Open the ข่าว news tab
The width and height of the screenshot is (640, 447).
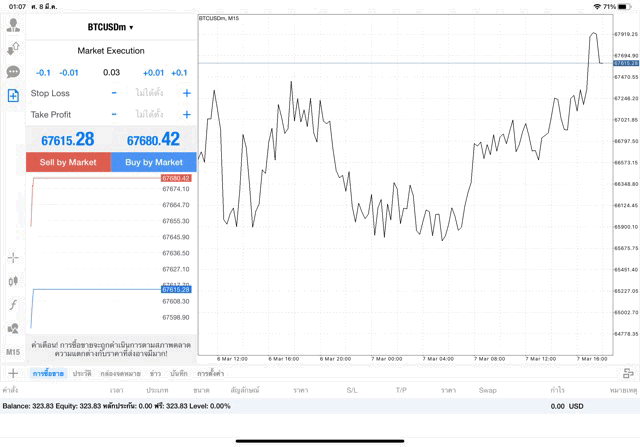155,373
